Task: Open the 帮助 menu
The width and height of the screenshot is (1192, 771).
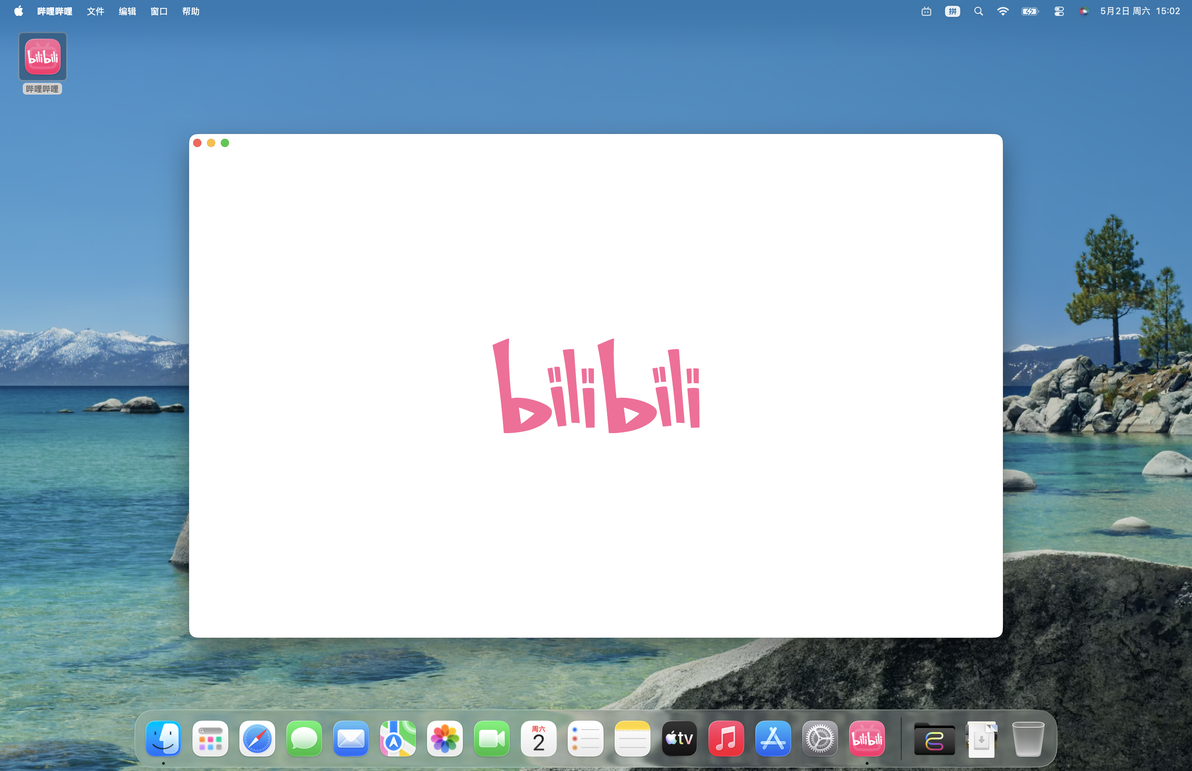Action: [191, 11]
